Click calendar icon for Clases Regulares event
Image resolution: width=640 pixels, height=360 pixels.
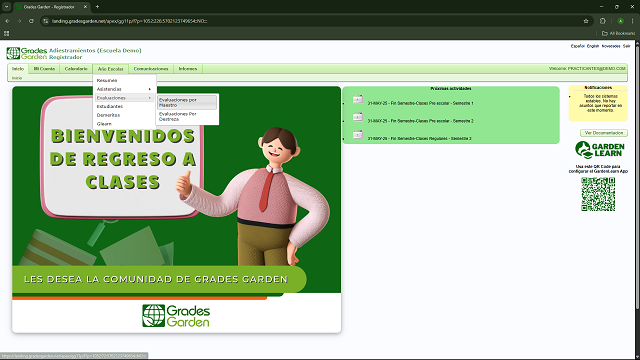[x=358, y=135]
